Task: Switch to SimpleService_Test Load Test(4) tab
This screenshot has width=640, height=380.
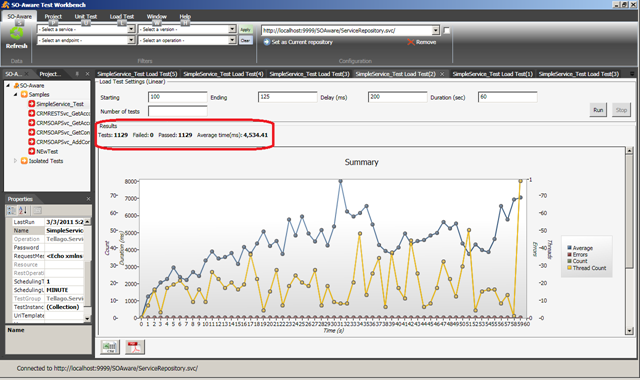Action: [223, 74]
